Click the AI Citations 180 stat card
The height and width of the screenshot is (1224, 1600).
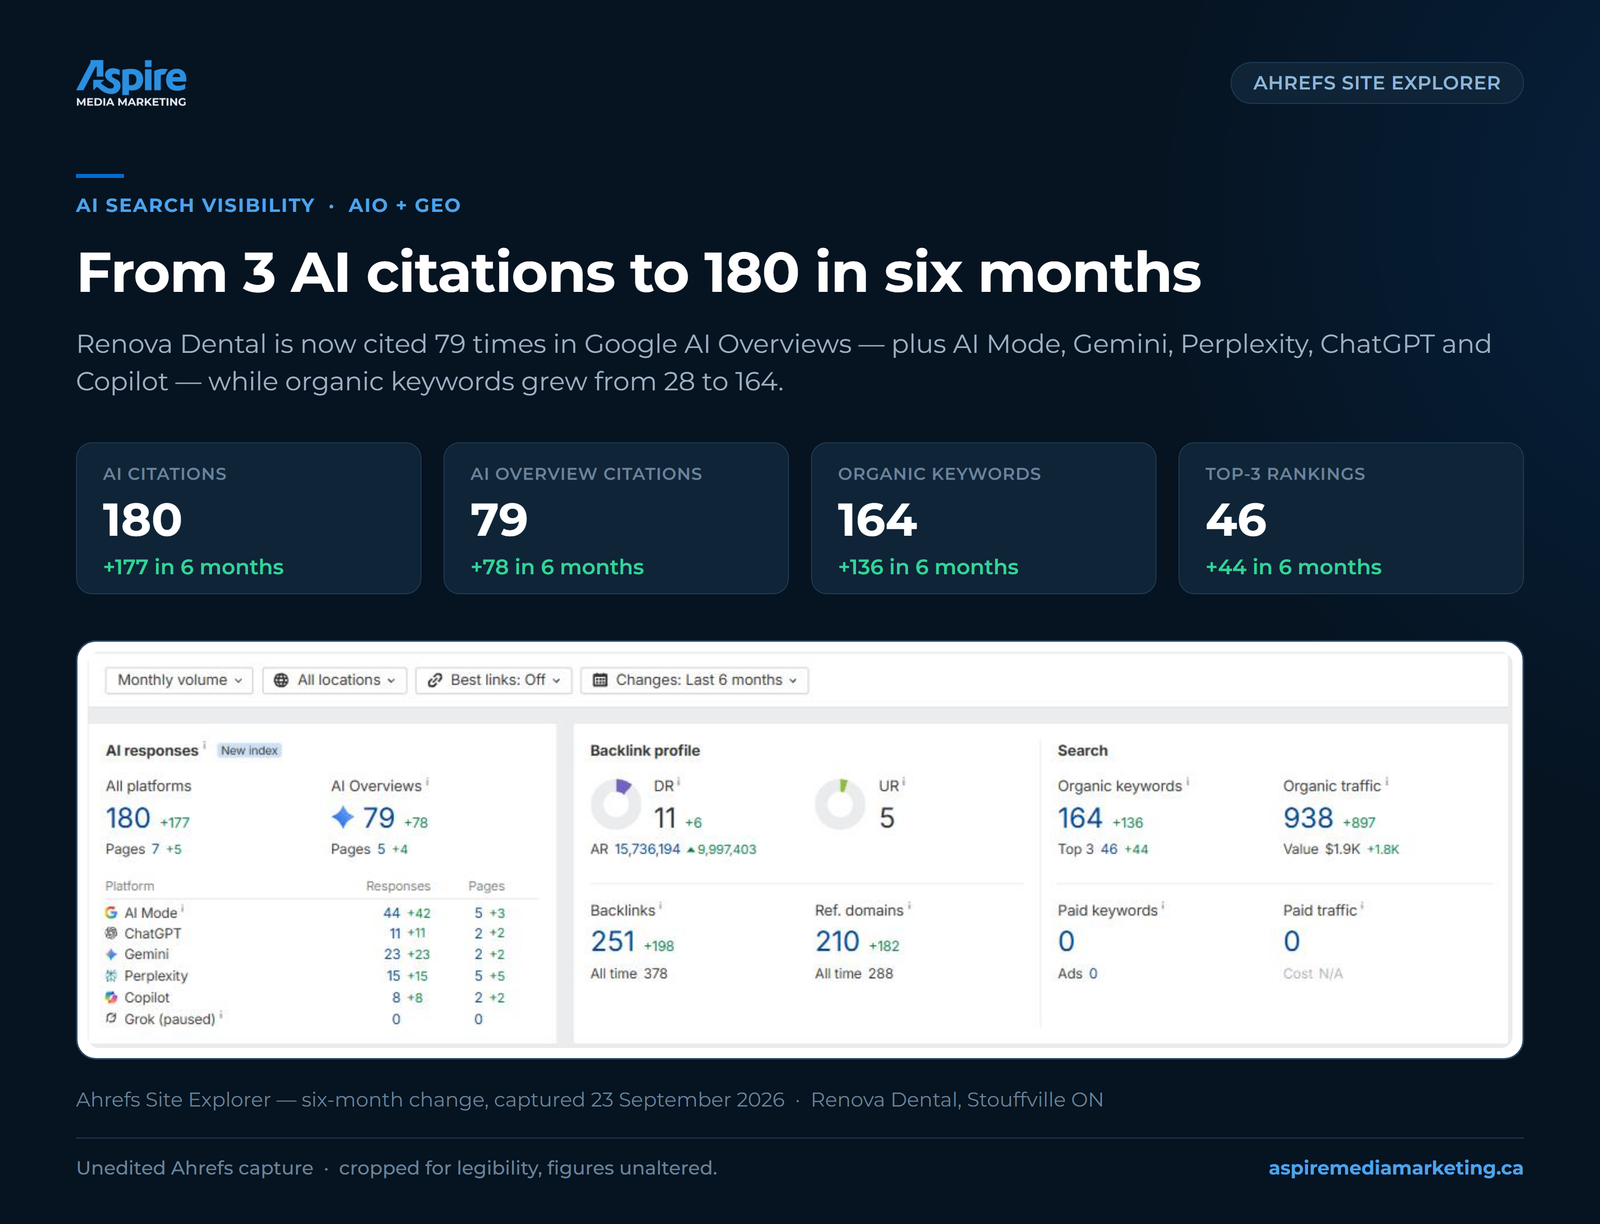[249, 518]
